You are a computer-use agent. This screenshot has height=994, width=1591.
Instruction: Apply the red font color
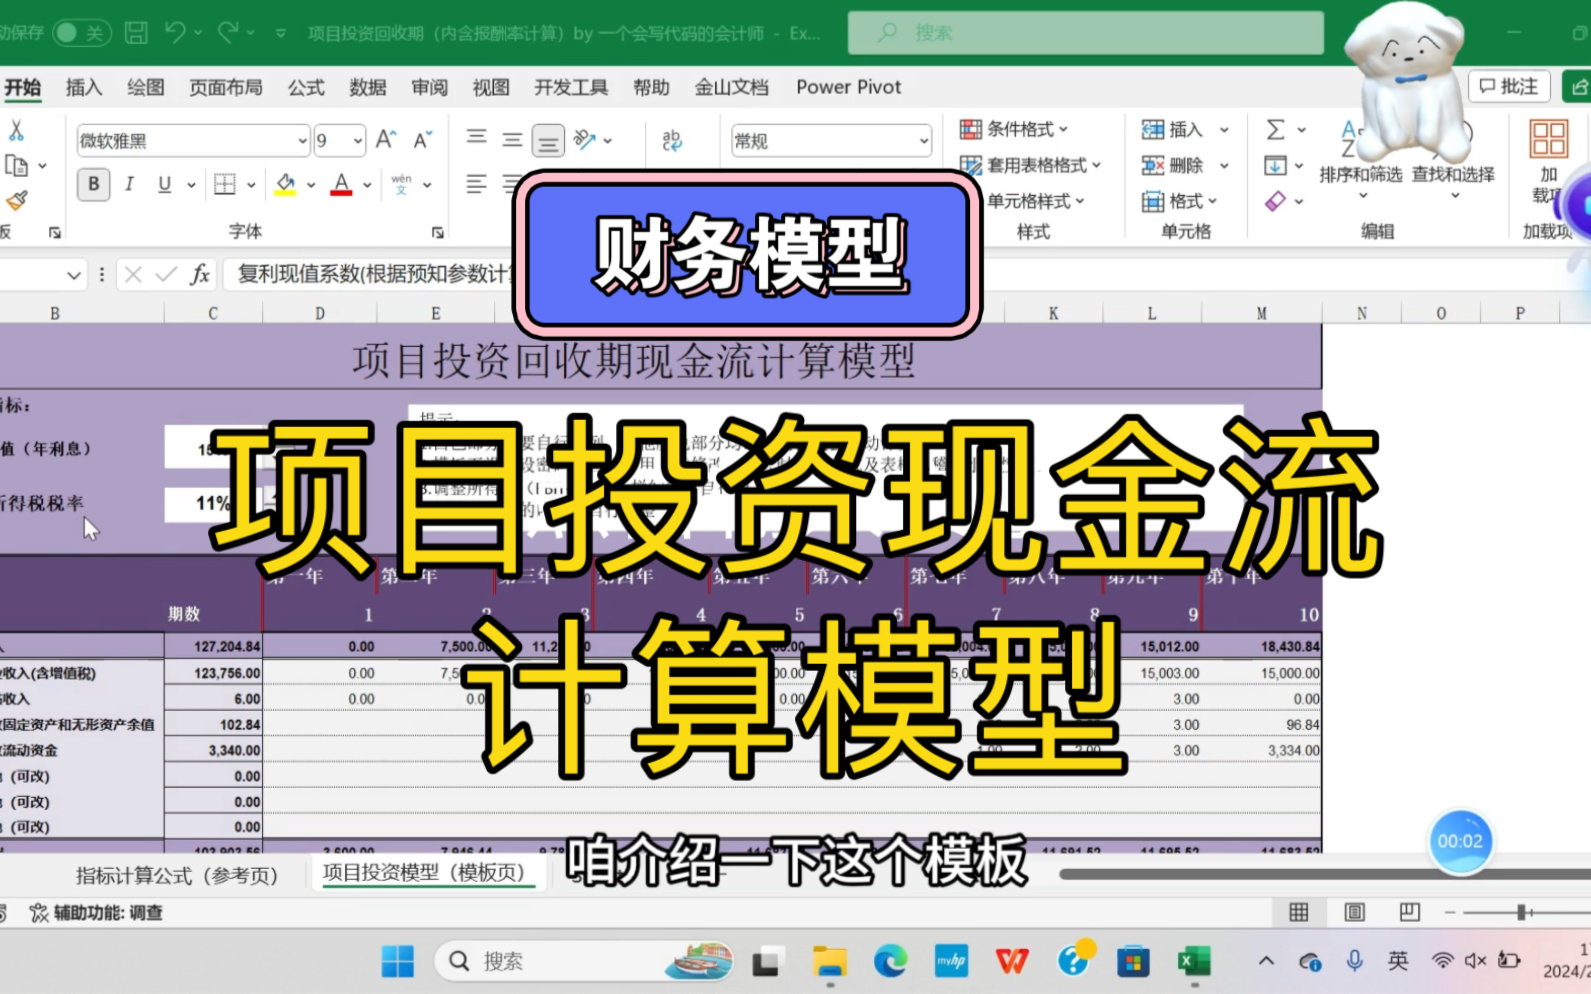click(341, 184)
